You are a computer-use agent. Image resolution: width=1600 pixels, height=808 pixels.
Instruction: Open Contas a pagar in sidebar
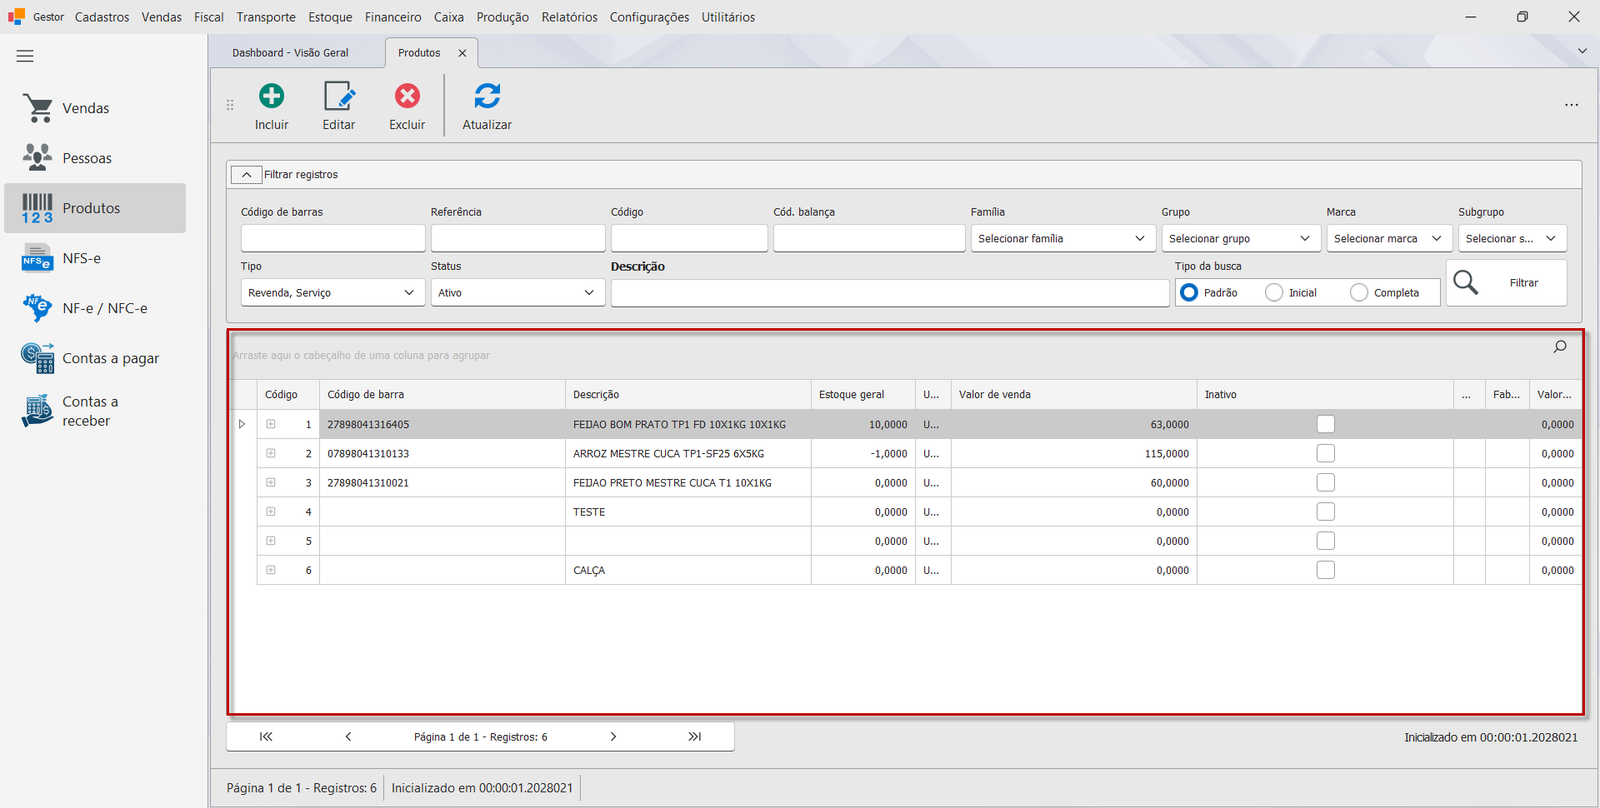coord(95,358)
